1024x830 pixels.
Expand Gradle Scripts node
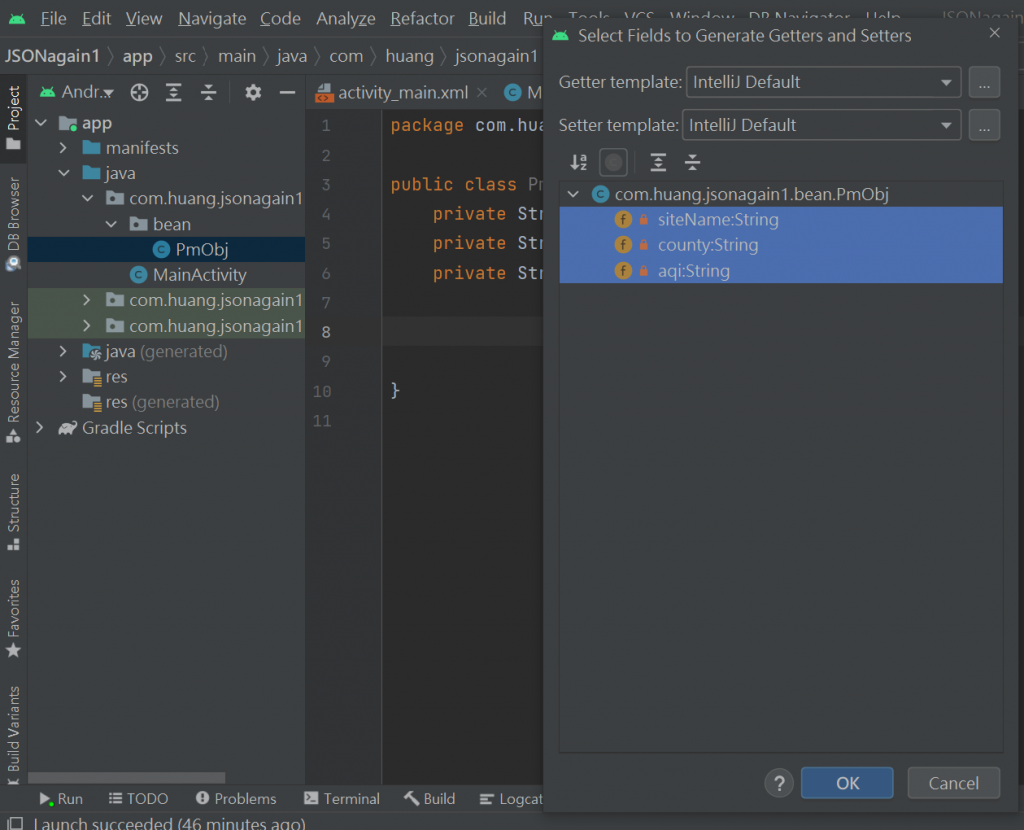[40, 428]
